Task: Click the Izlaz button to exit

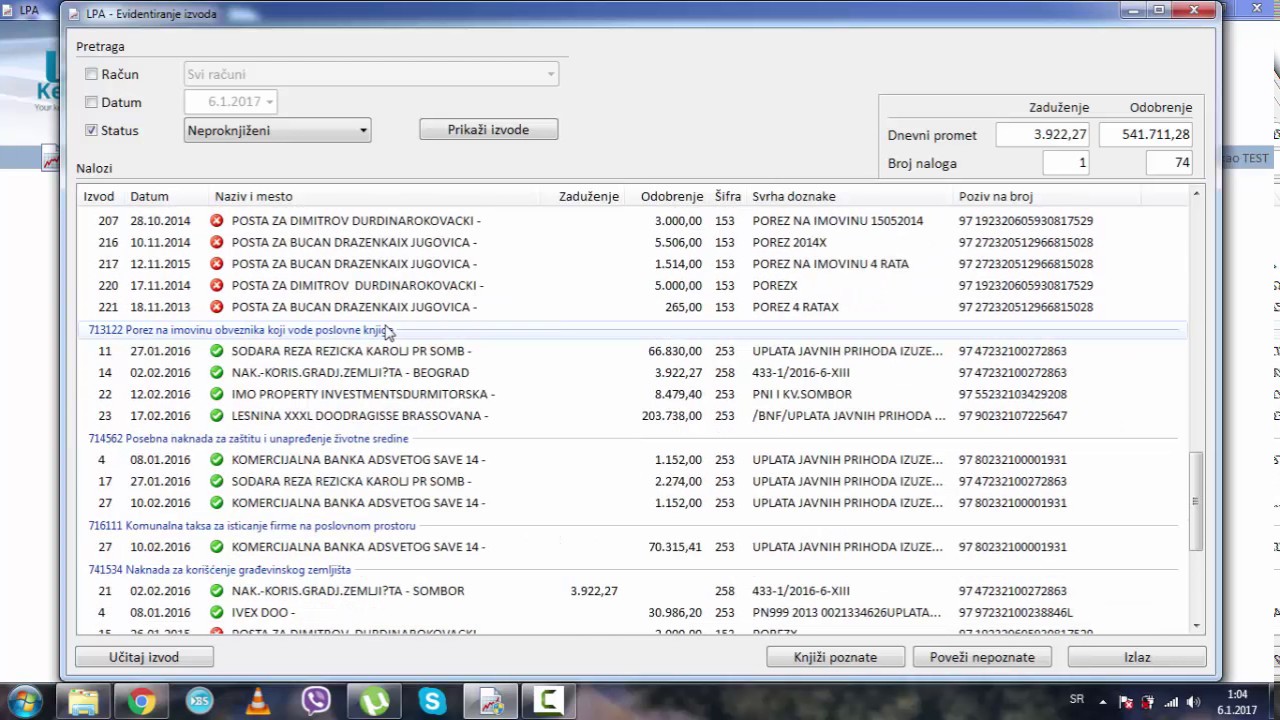Action: pyautogui.click(x=1137, y=657)
